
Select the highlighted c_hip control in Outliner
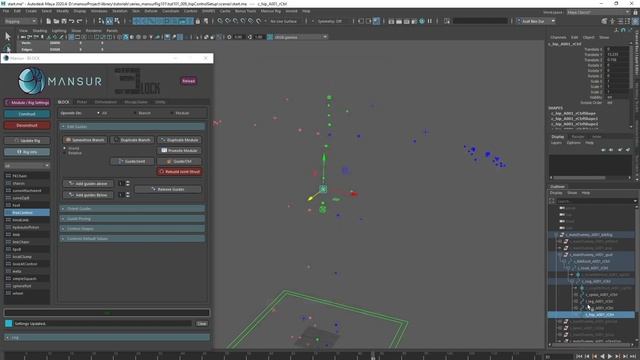[591, 315]
